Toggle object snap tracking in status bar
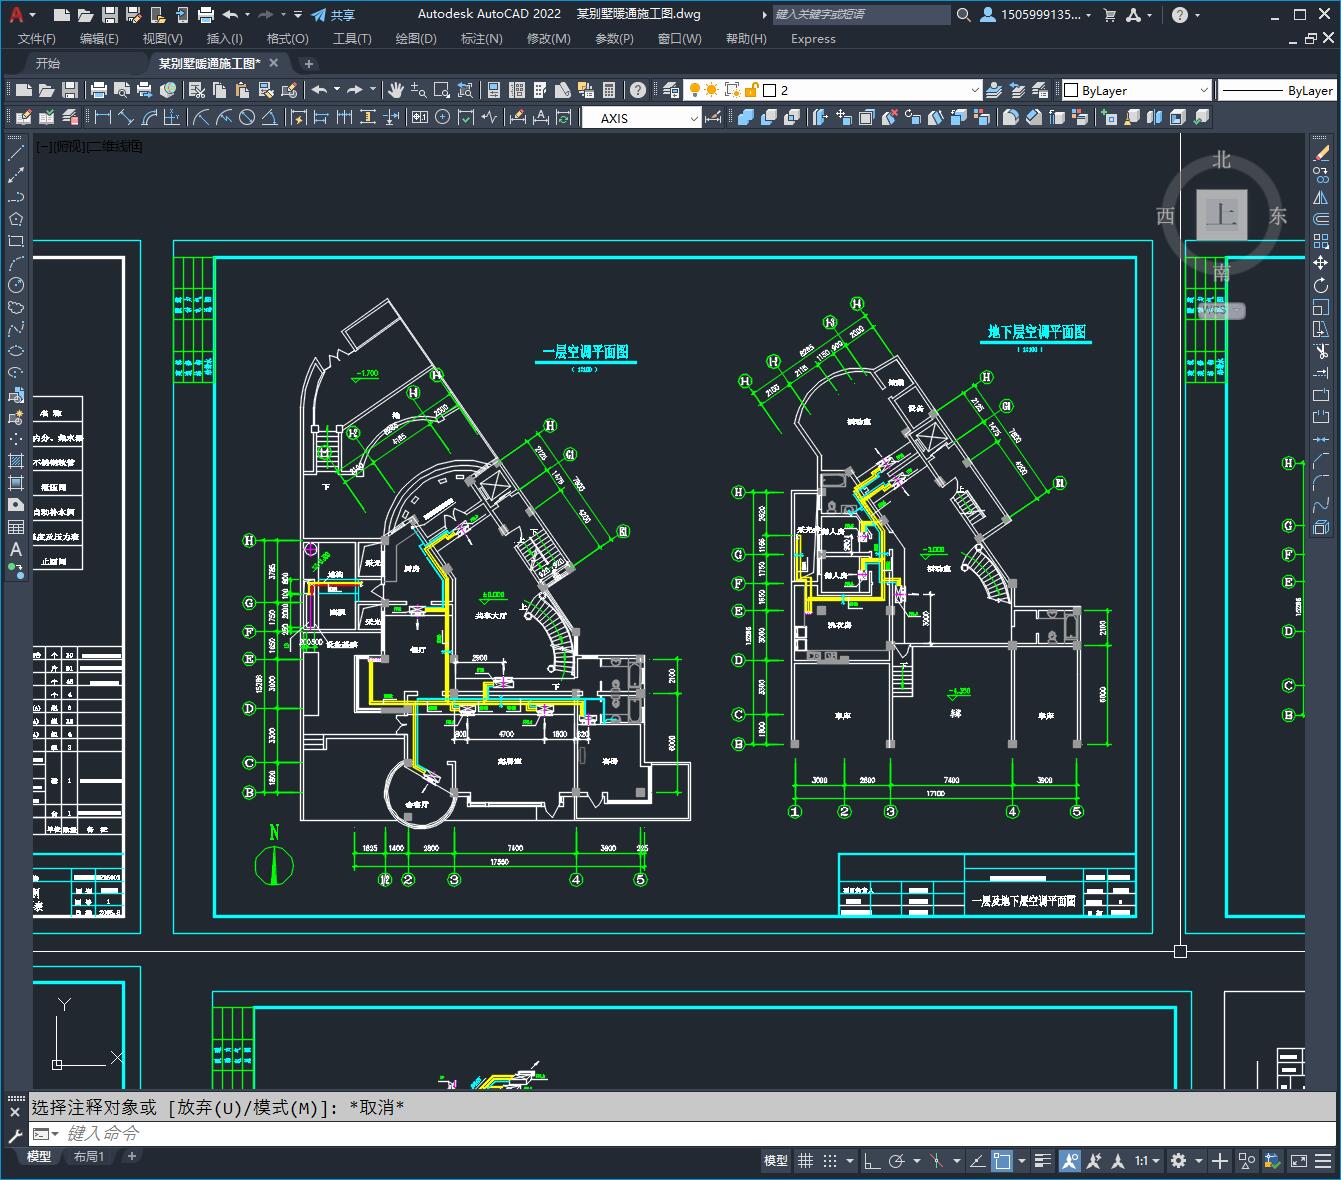 [x=977, y=1161]
